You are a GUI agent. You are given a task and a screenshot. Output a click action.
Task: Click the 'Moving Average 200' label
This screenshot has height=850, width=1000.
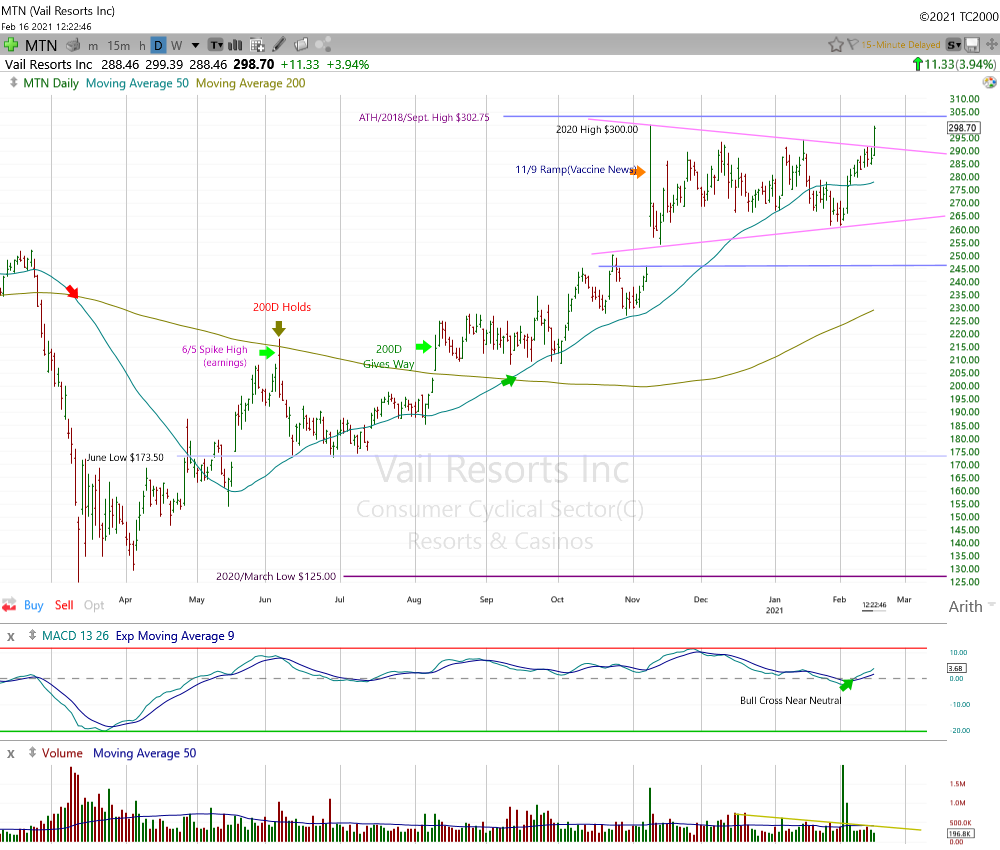tap(251, 83)
